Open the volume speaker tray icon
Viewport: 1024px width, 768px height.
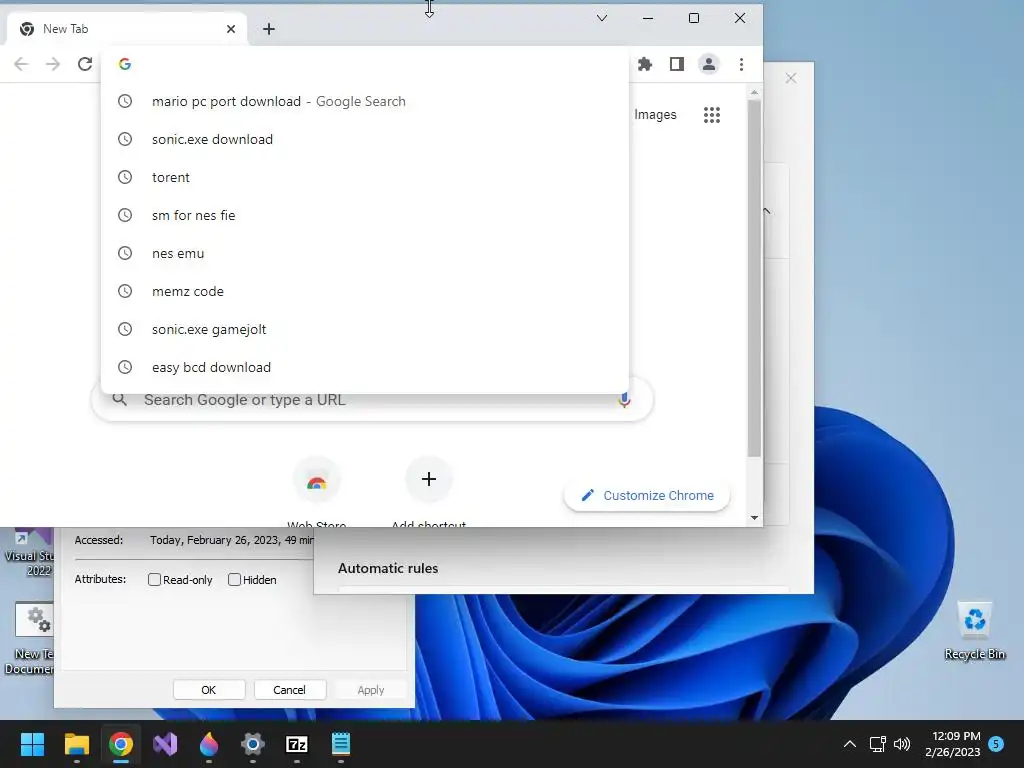pyautogui.click(x=902, y=744)
